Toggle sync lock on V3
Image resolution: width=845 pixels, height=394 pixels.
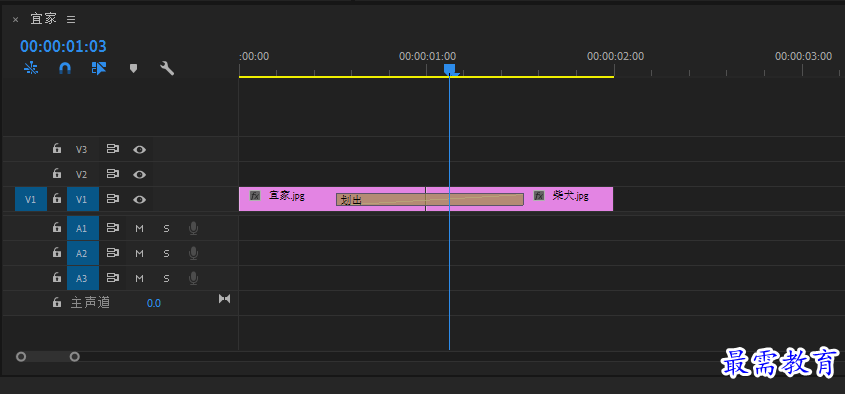(x=112, y=149)
